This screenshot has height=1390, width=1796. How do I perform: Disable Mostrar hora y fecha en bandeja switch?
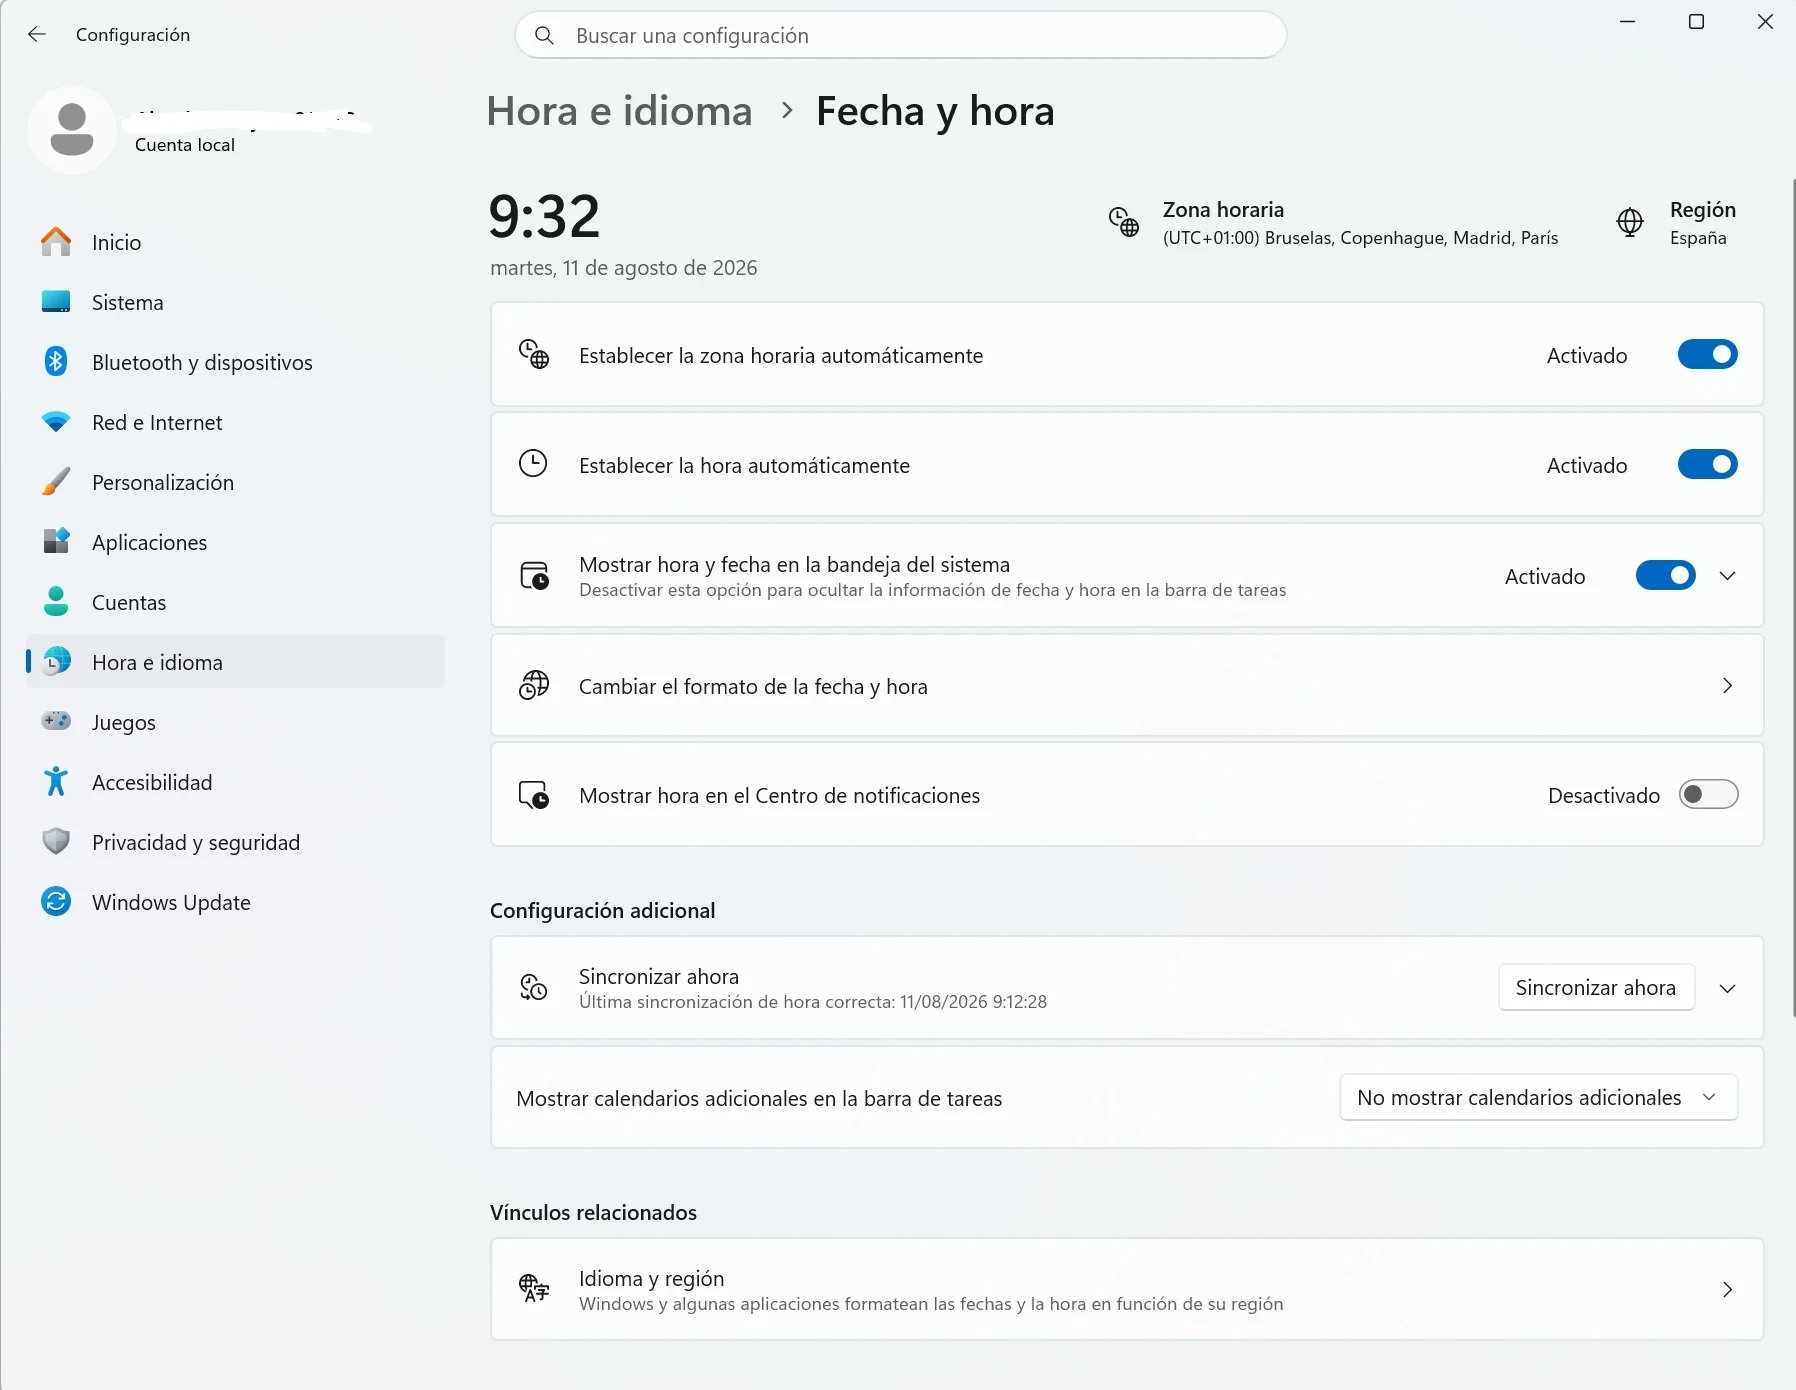1666,576
